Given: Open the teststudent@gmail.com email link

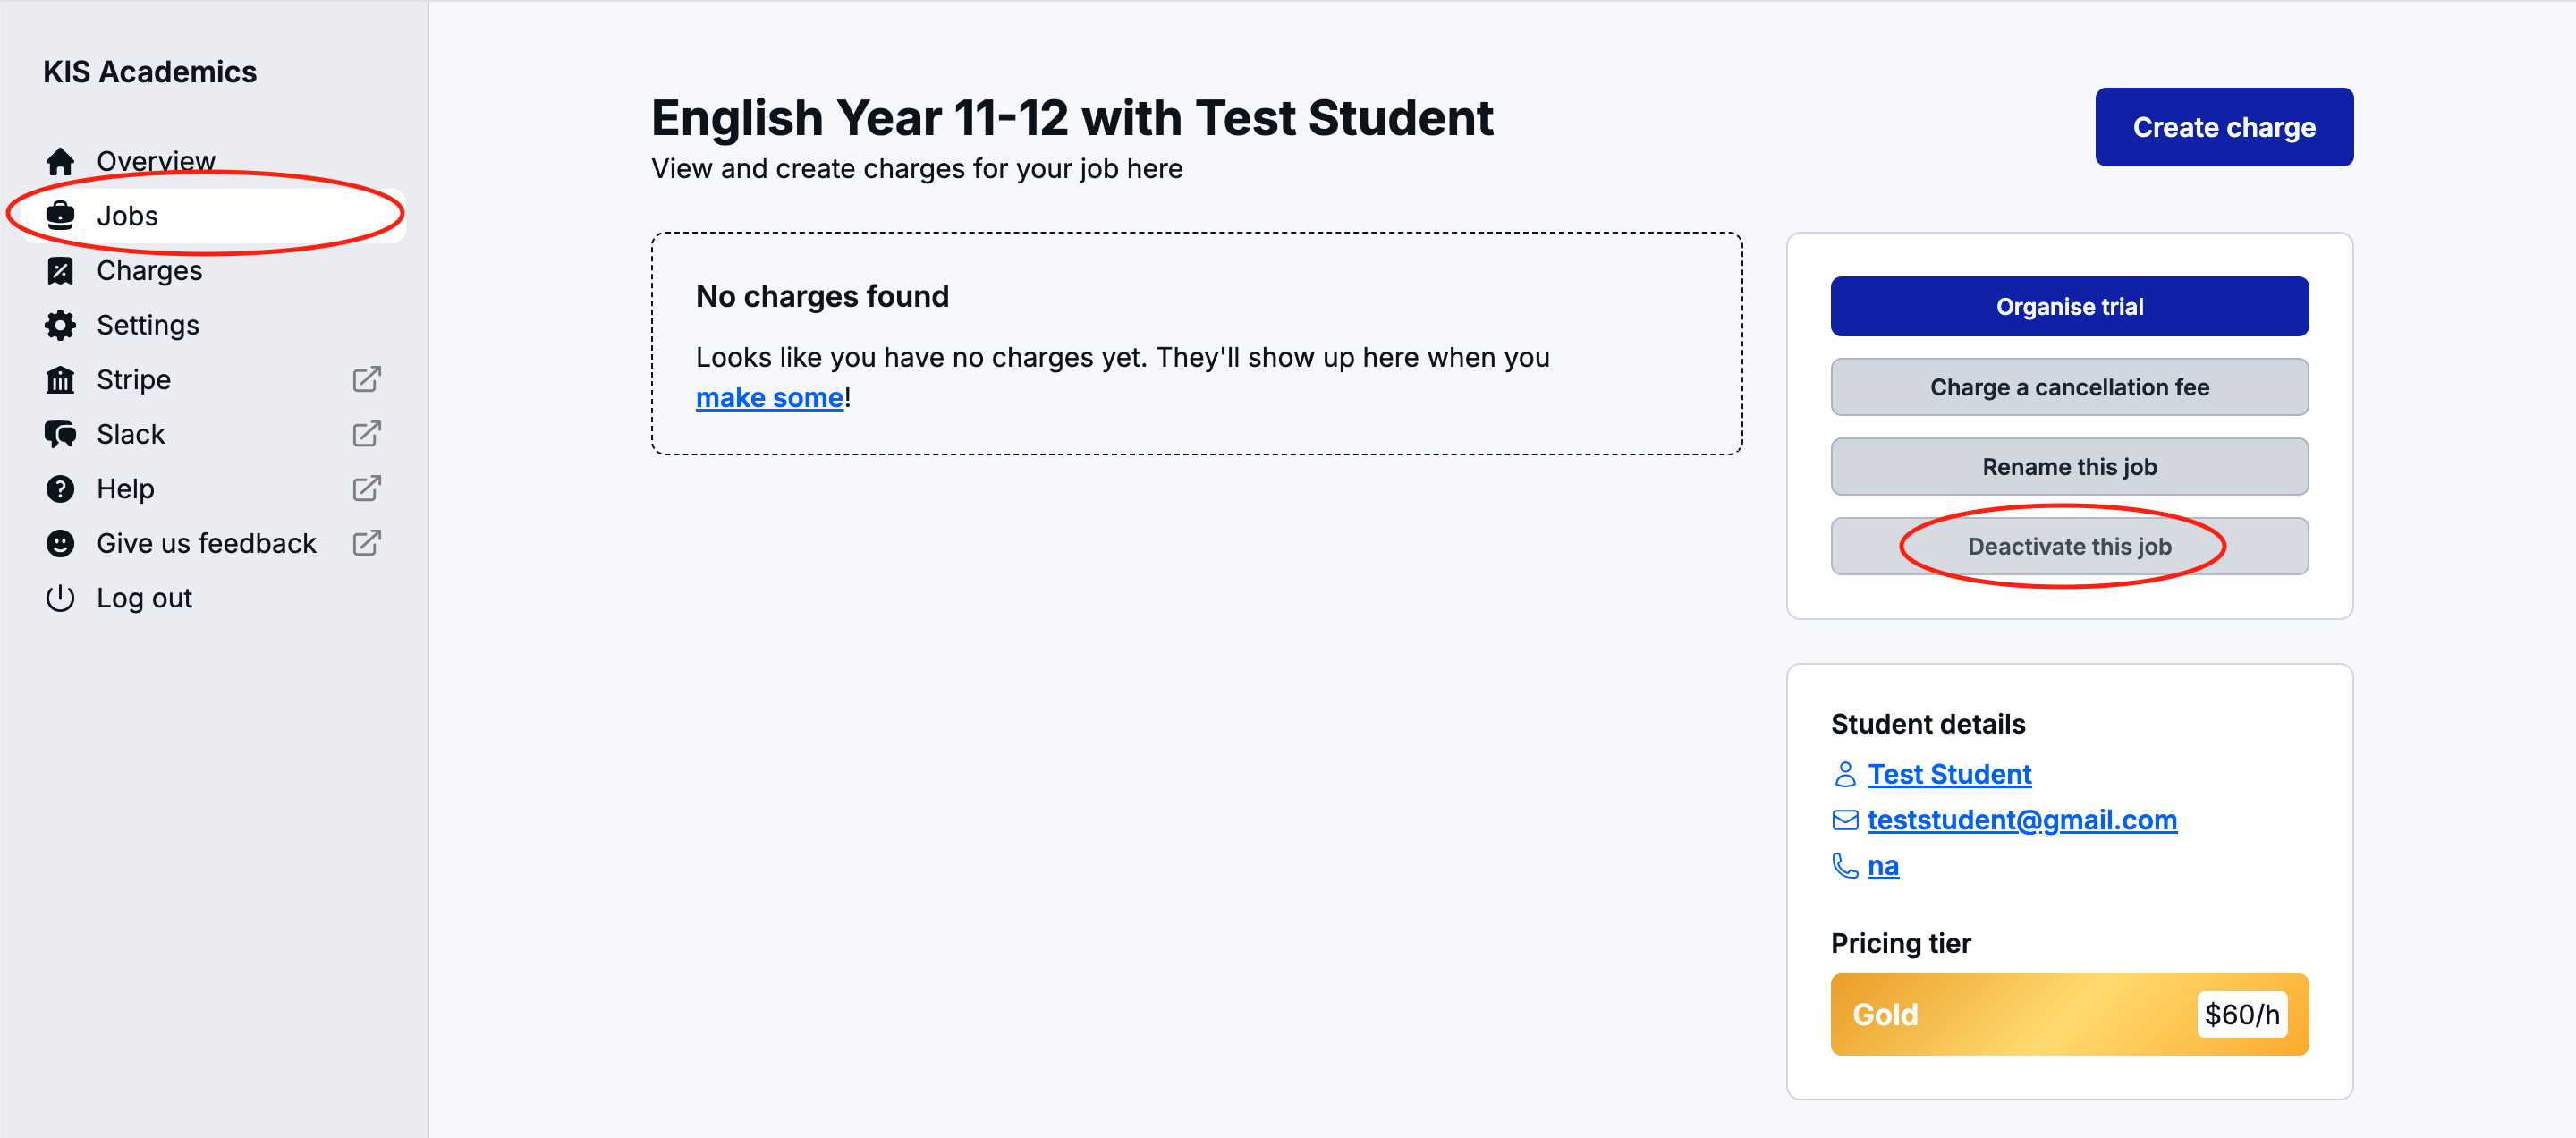Looking at the screenshot, I should (x=2021, y=820).
